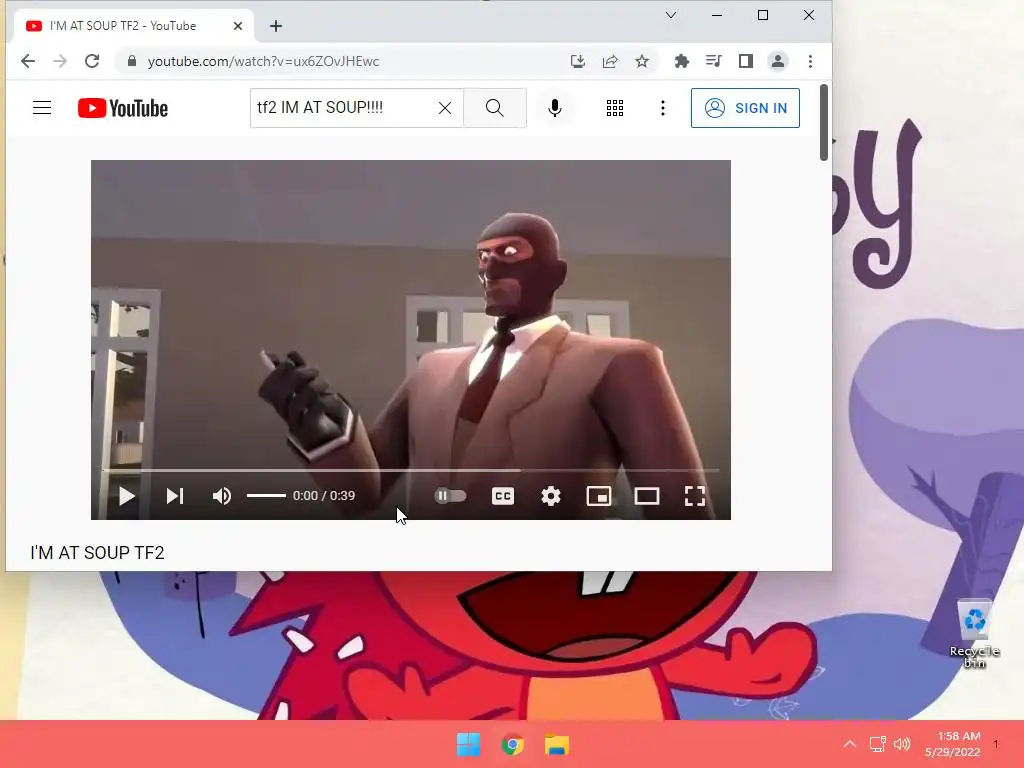
Task: Toggle the autoplay switch
Action: click(451, 496)
